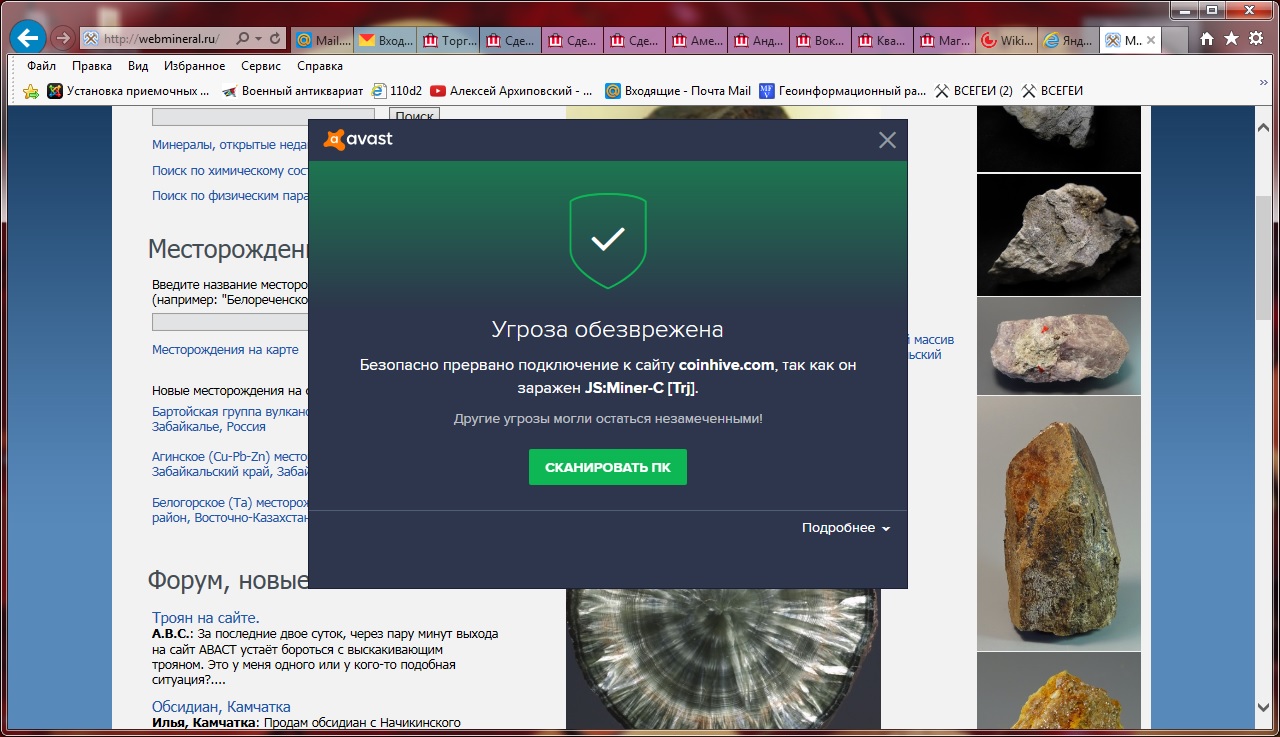This screenshot has width=1280, height=737.
Task: Close the current webmineral tab
Action: pos(1151,40)
